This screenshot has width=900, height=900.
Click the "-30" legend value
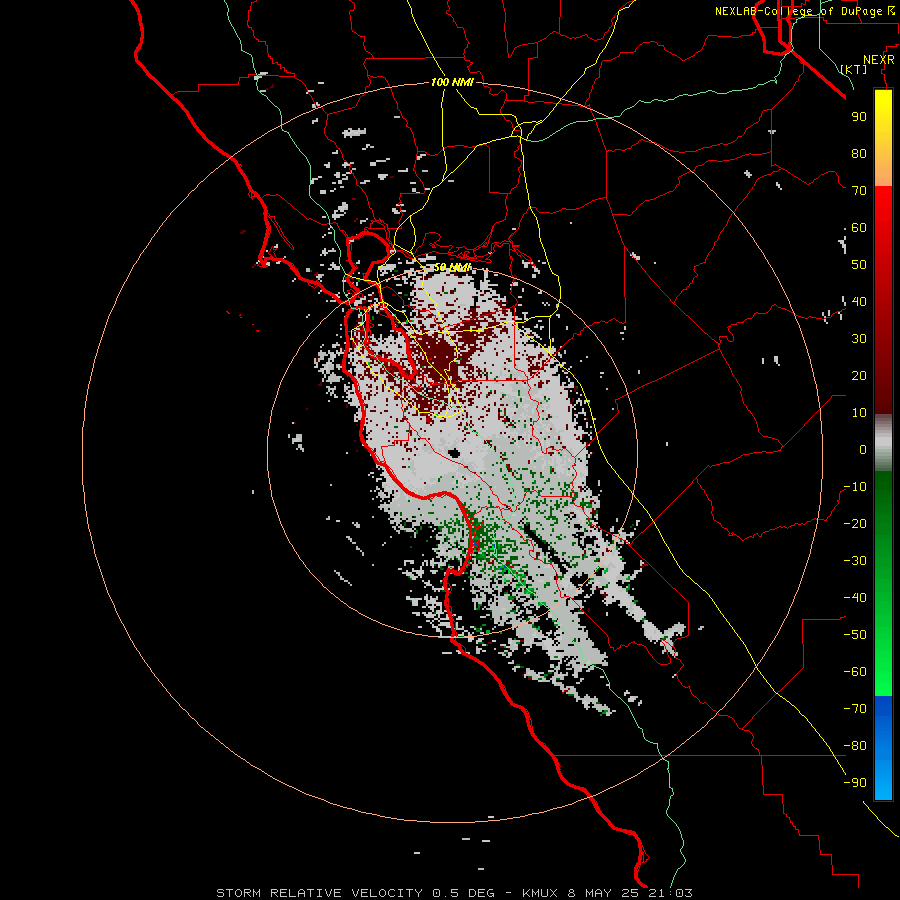click(855, 561)
